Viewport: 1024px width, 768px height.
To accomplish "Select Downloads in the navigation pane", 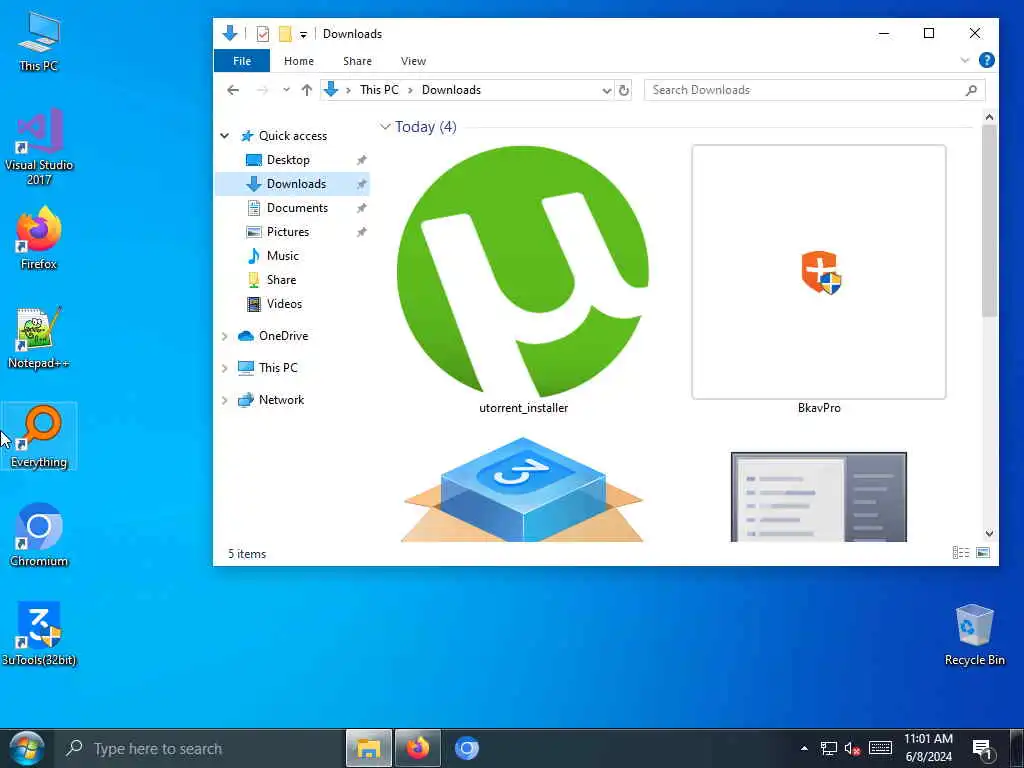I will [292, 184].
